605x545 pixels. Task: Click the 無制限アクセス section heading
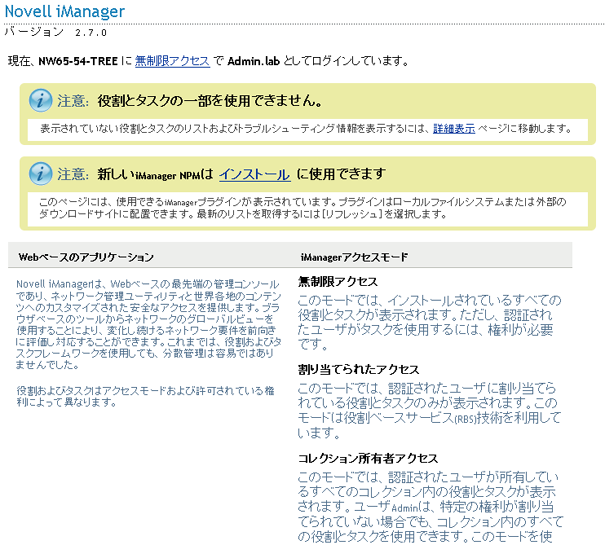338,281
